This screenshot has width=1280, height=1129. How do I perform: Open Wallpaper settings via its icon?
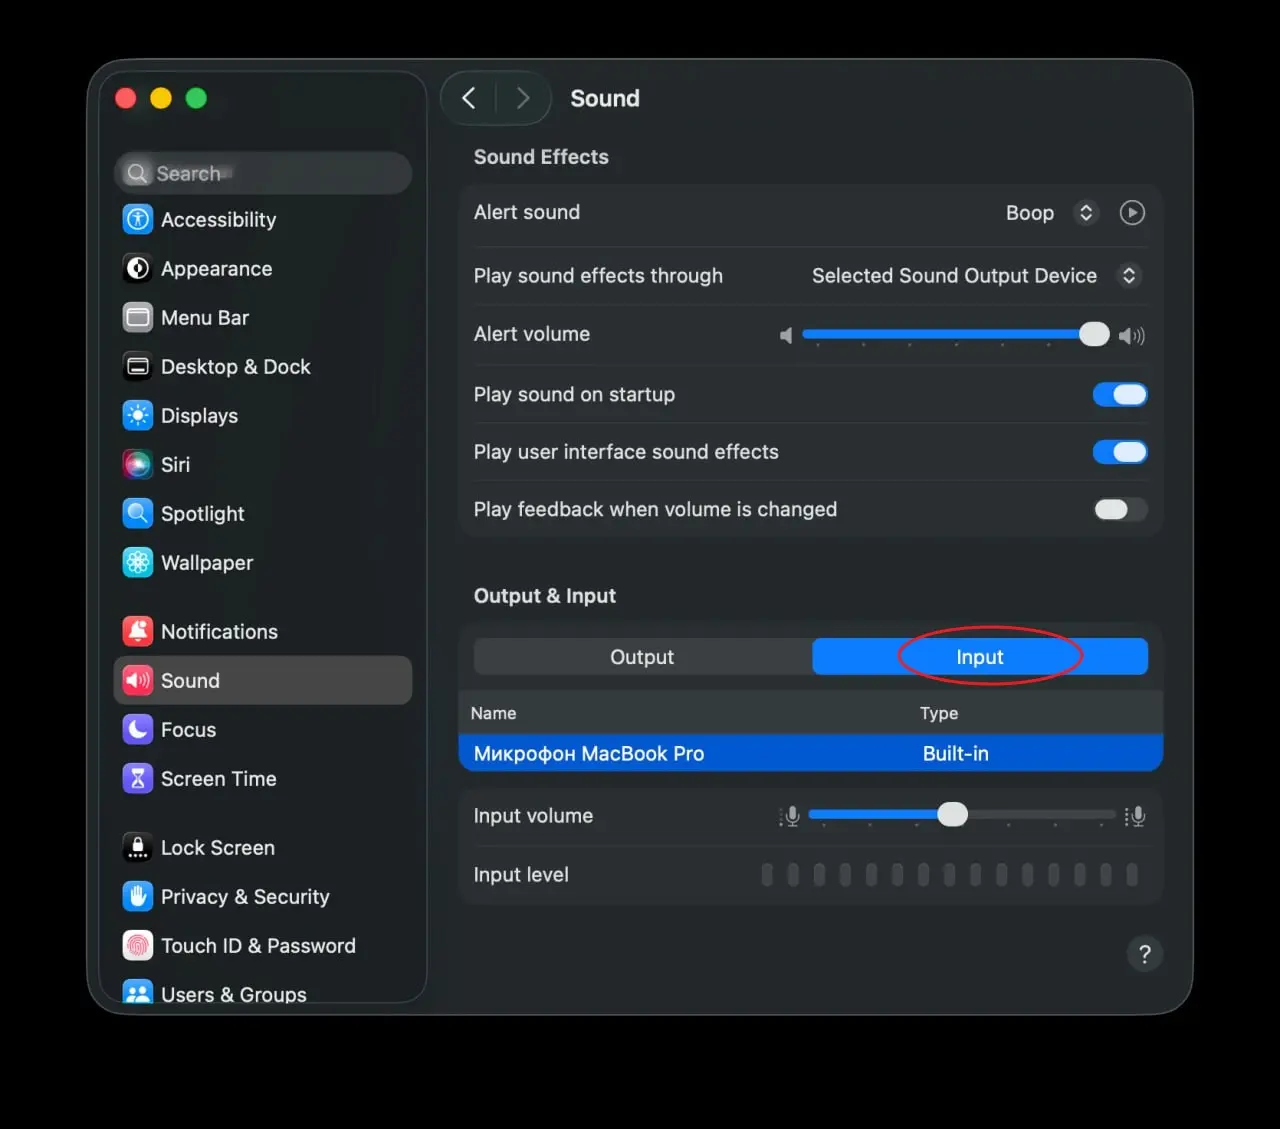[138, 562]
